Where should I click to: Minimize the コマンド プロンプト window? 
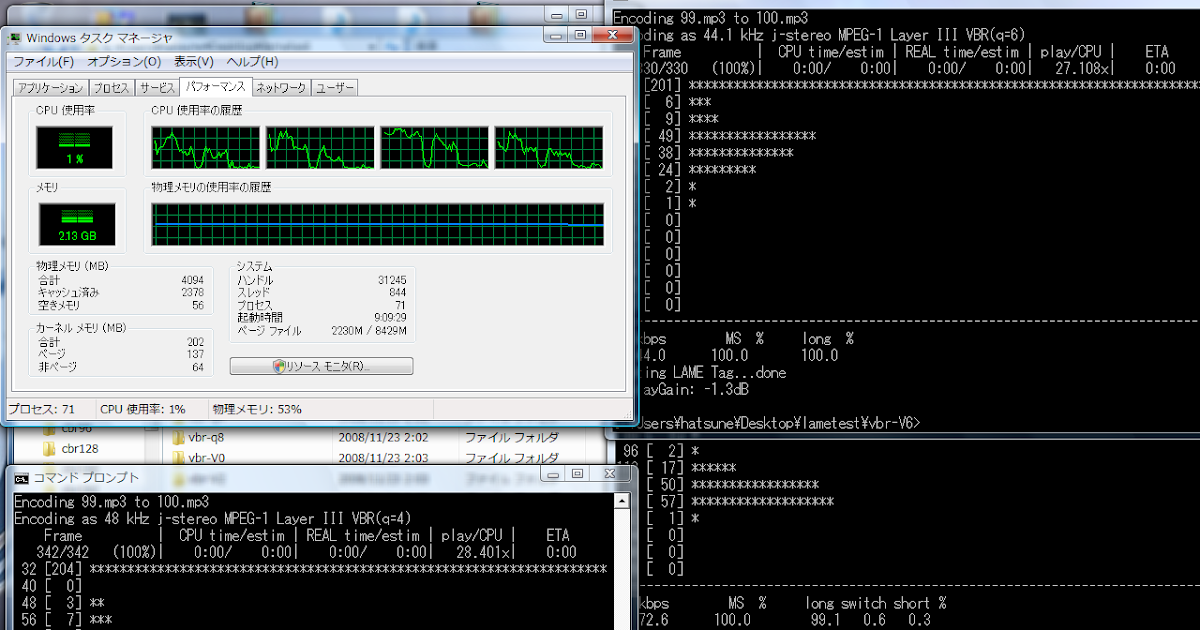(x=554, y=474)
